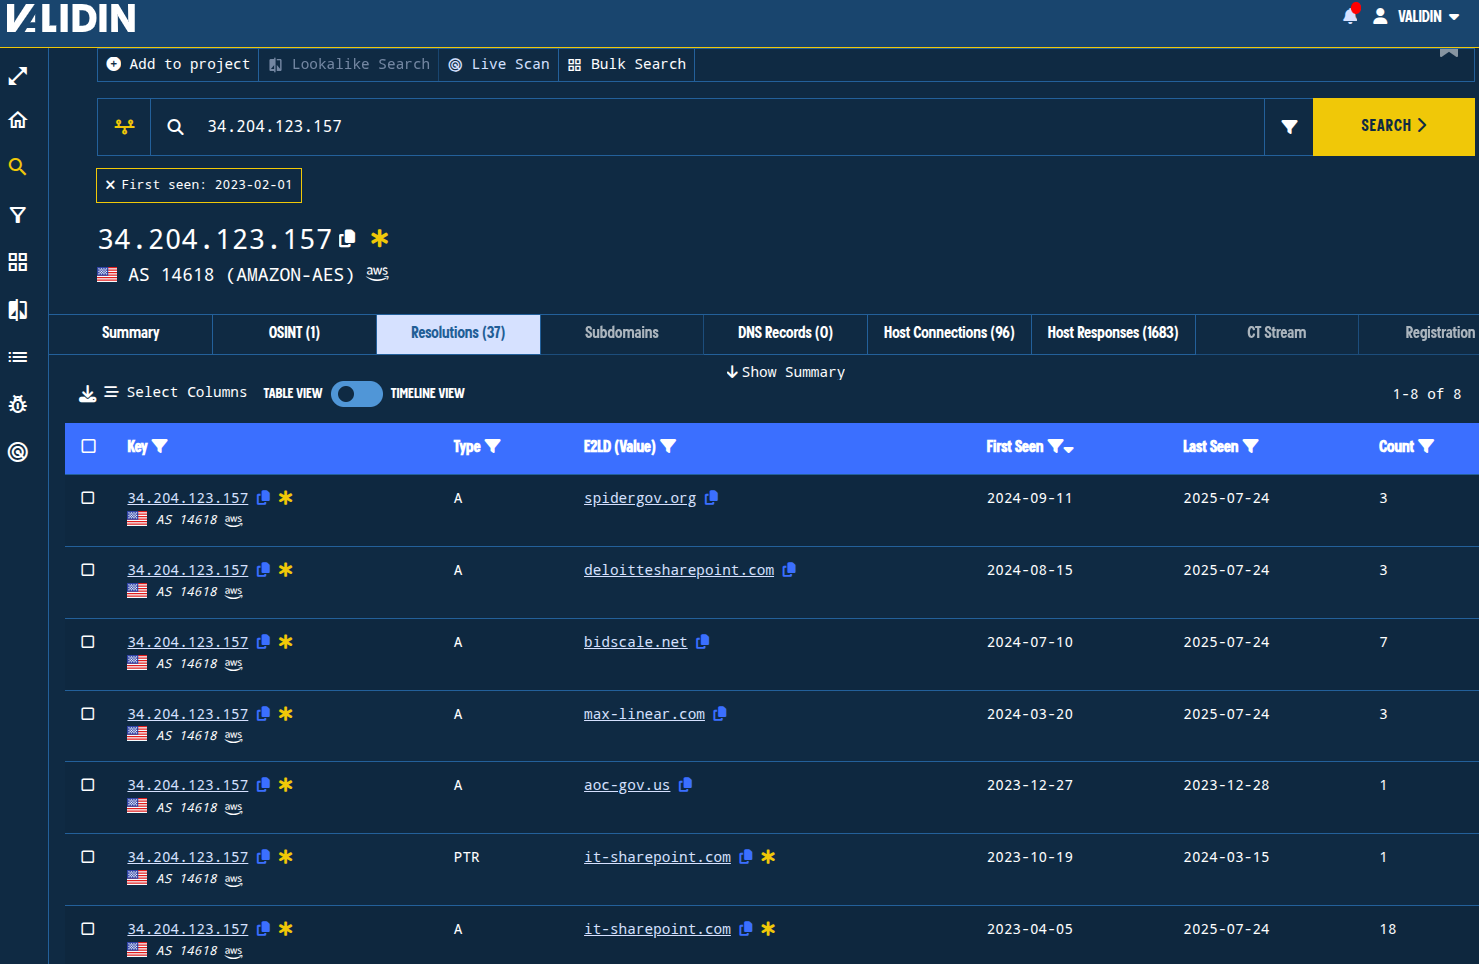Open the sidebar compare icon

click(18, 310)
